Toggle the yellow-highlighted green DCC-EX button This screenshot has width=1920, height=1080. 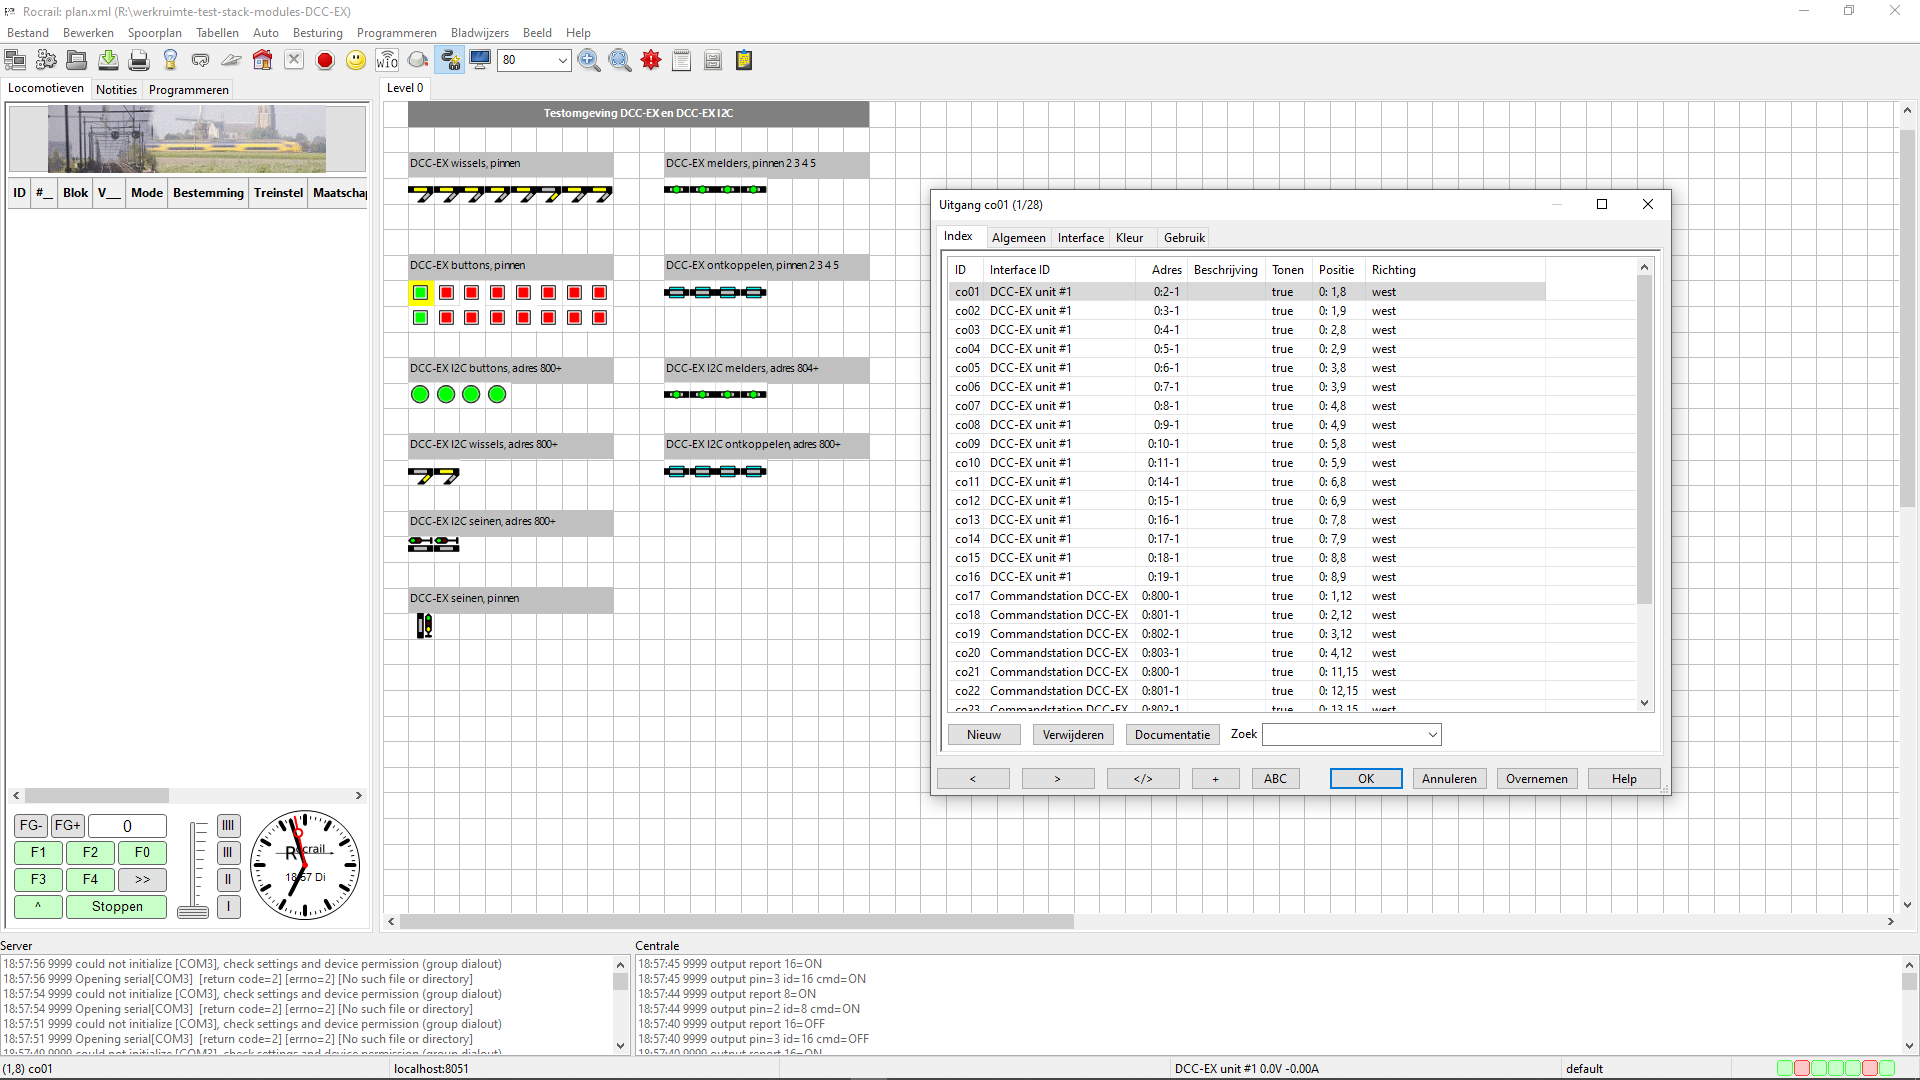click(420, 293)
